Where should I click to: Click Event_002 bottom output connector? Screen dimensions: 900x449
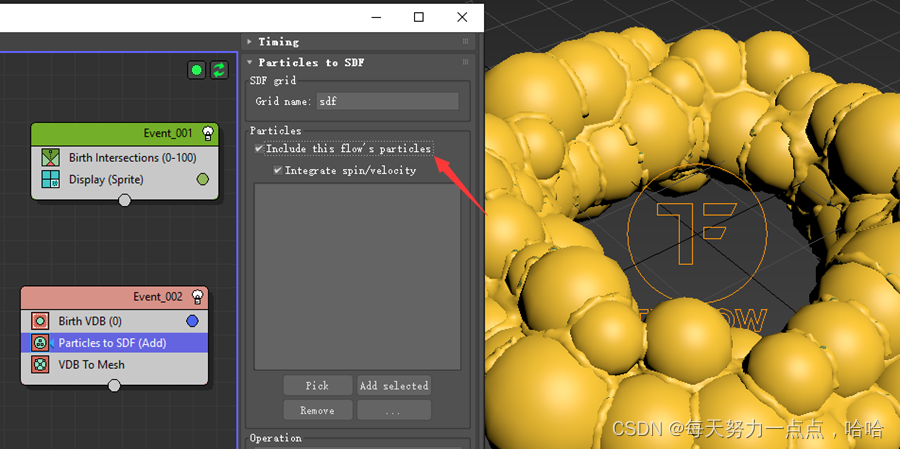pos(114,385)
